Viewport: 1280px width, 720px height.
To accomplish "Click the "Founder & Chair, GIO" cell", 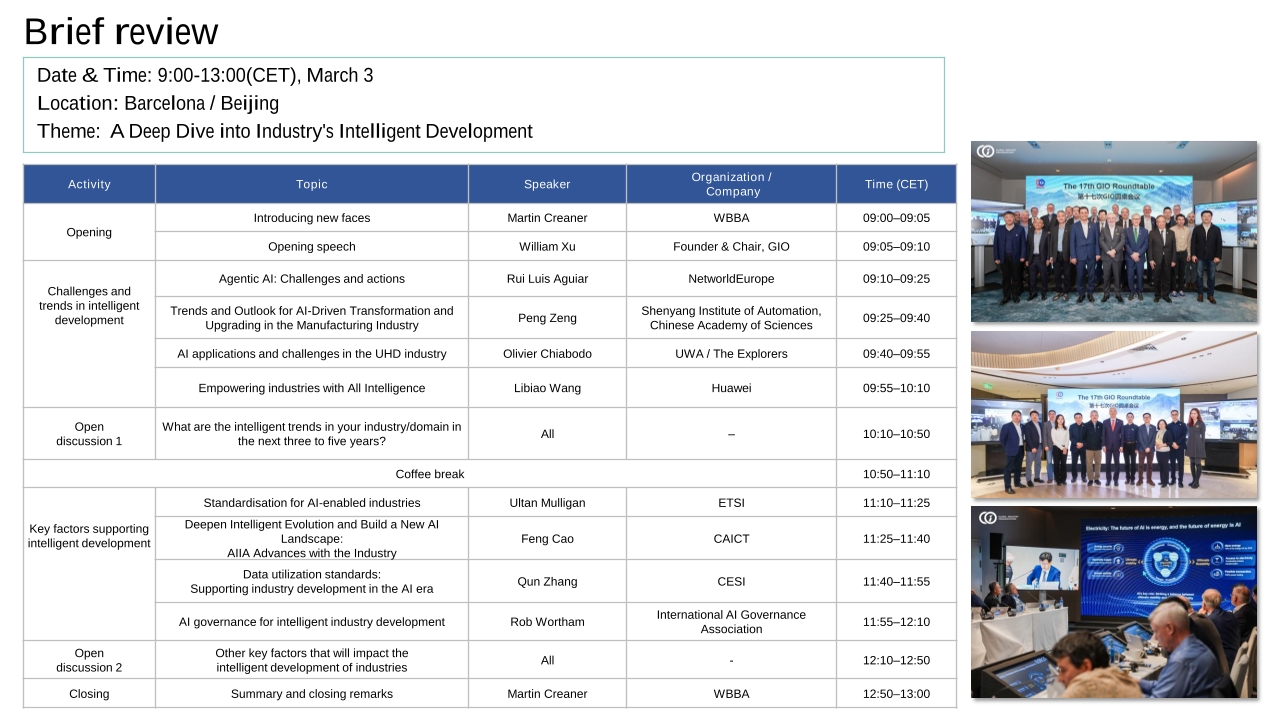I will 731,247.
